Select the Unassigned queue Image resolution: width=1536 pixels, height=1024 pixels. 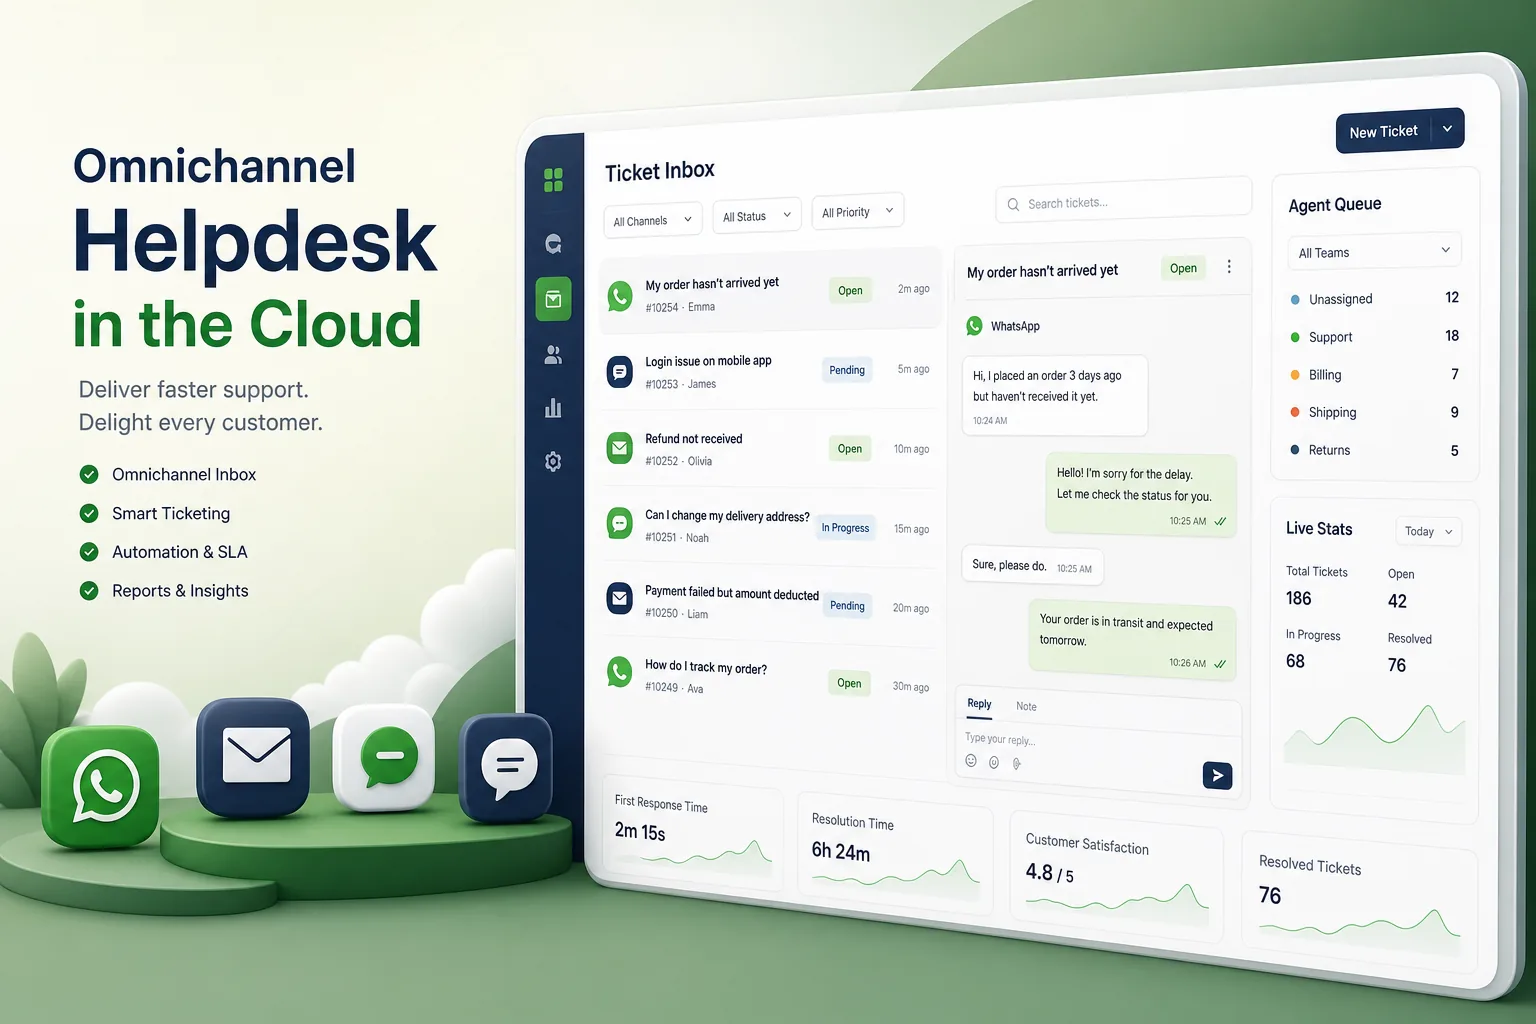(x=1374, y=298)
